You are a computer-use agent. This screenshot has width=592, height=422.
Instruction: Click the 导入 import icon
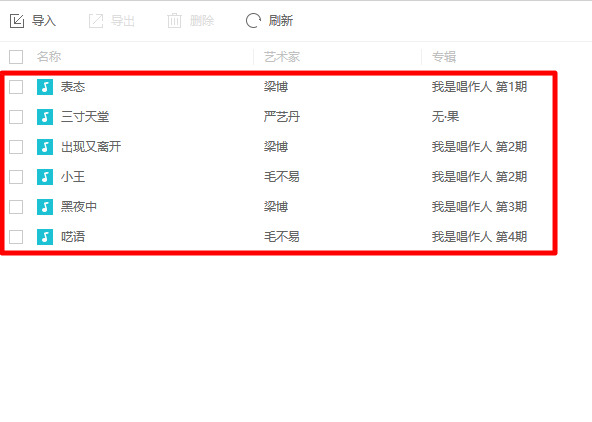(x=17, y=21)
